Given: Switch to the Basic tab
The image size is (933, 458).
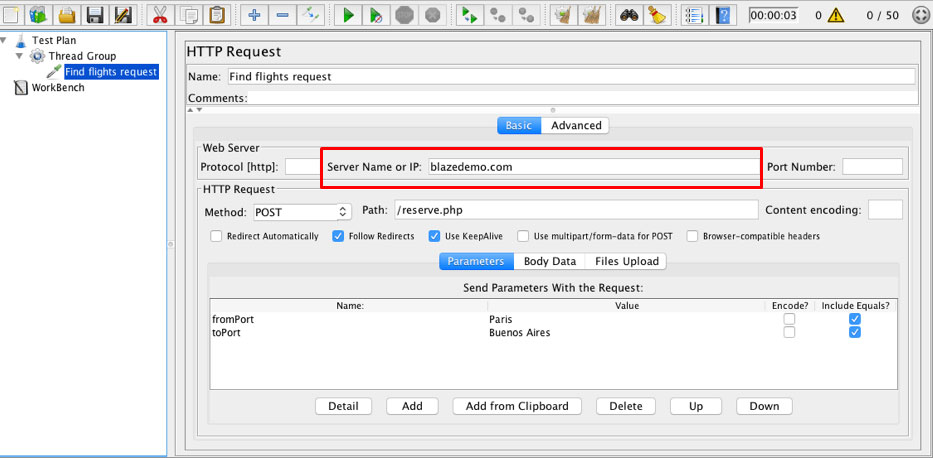Looking at the screenshot, I should [519, 126].
